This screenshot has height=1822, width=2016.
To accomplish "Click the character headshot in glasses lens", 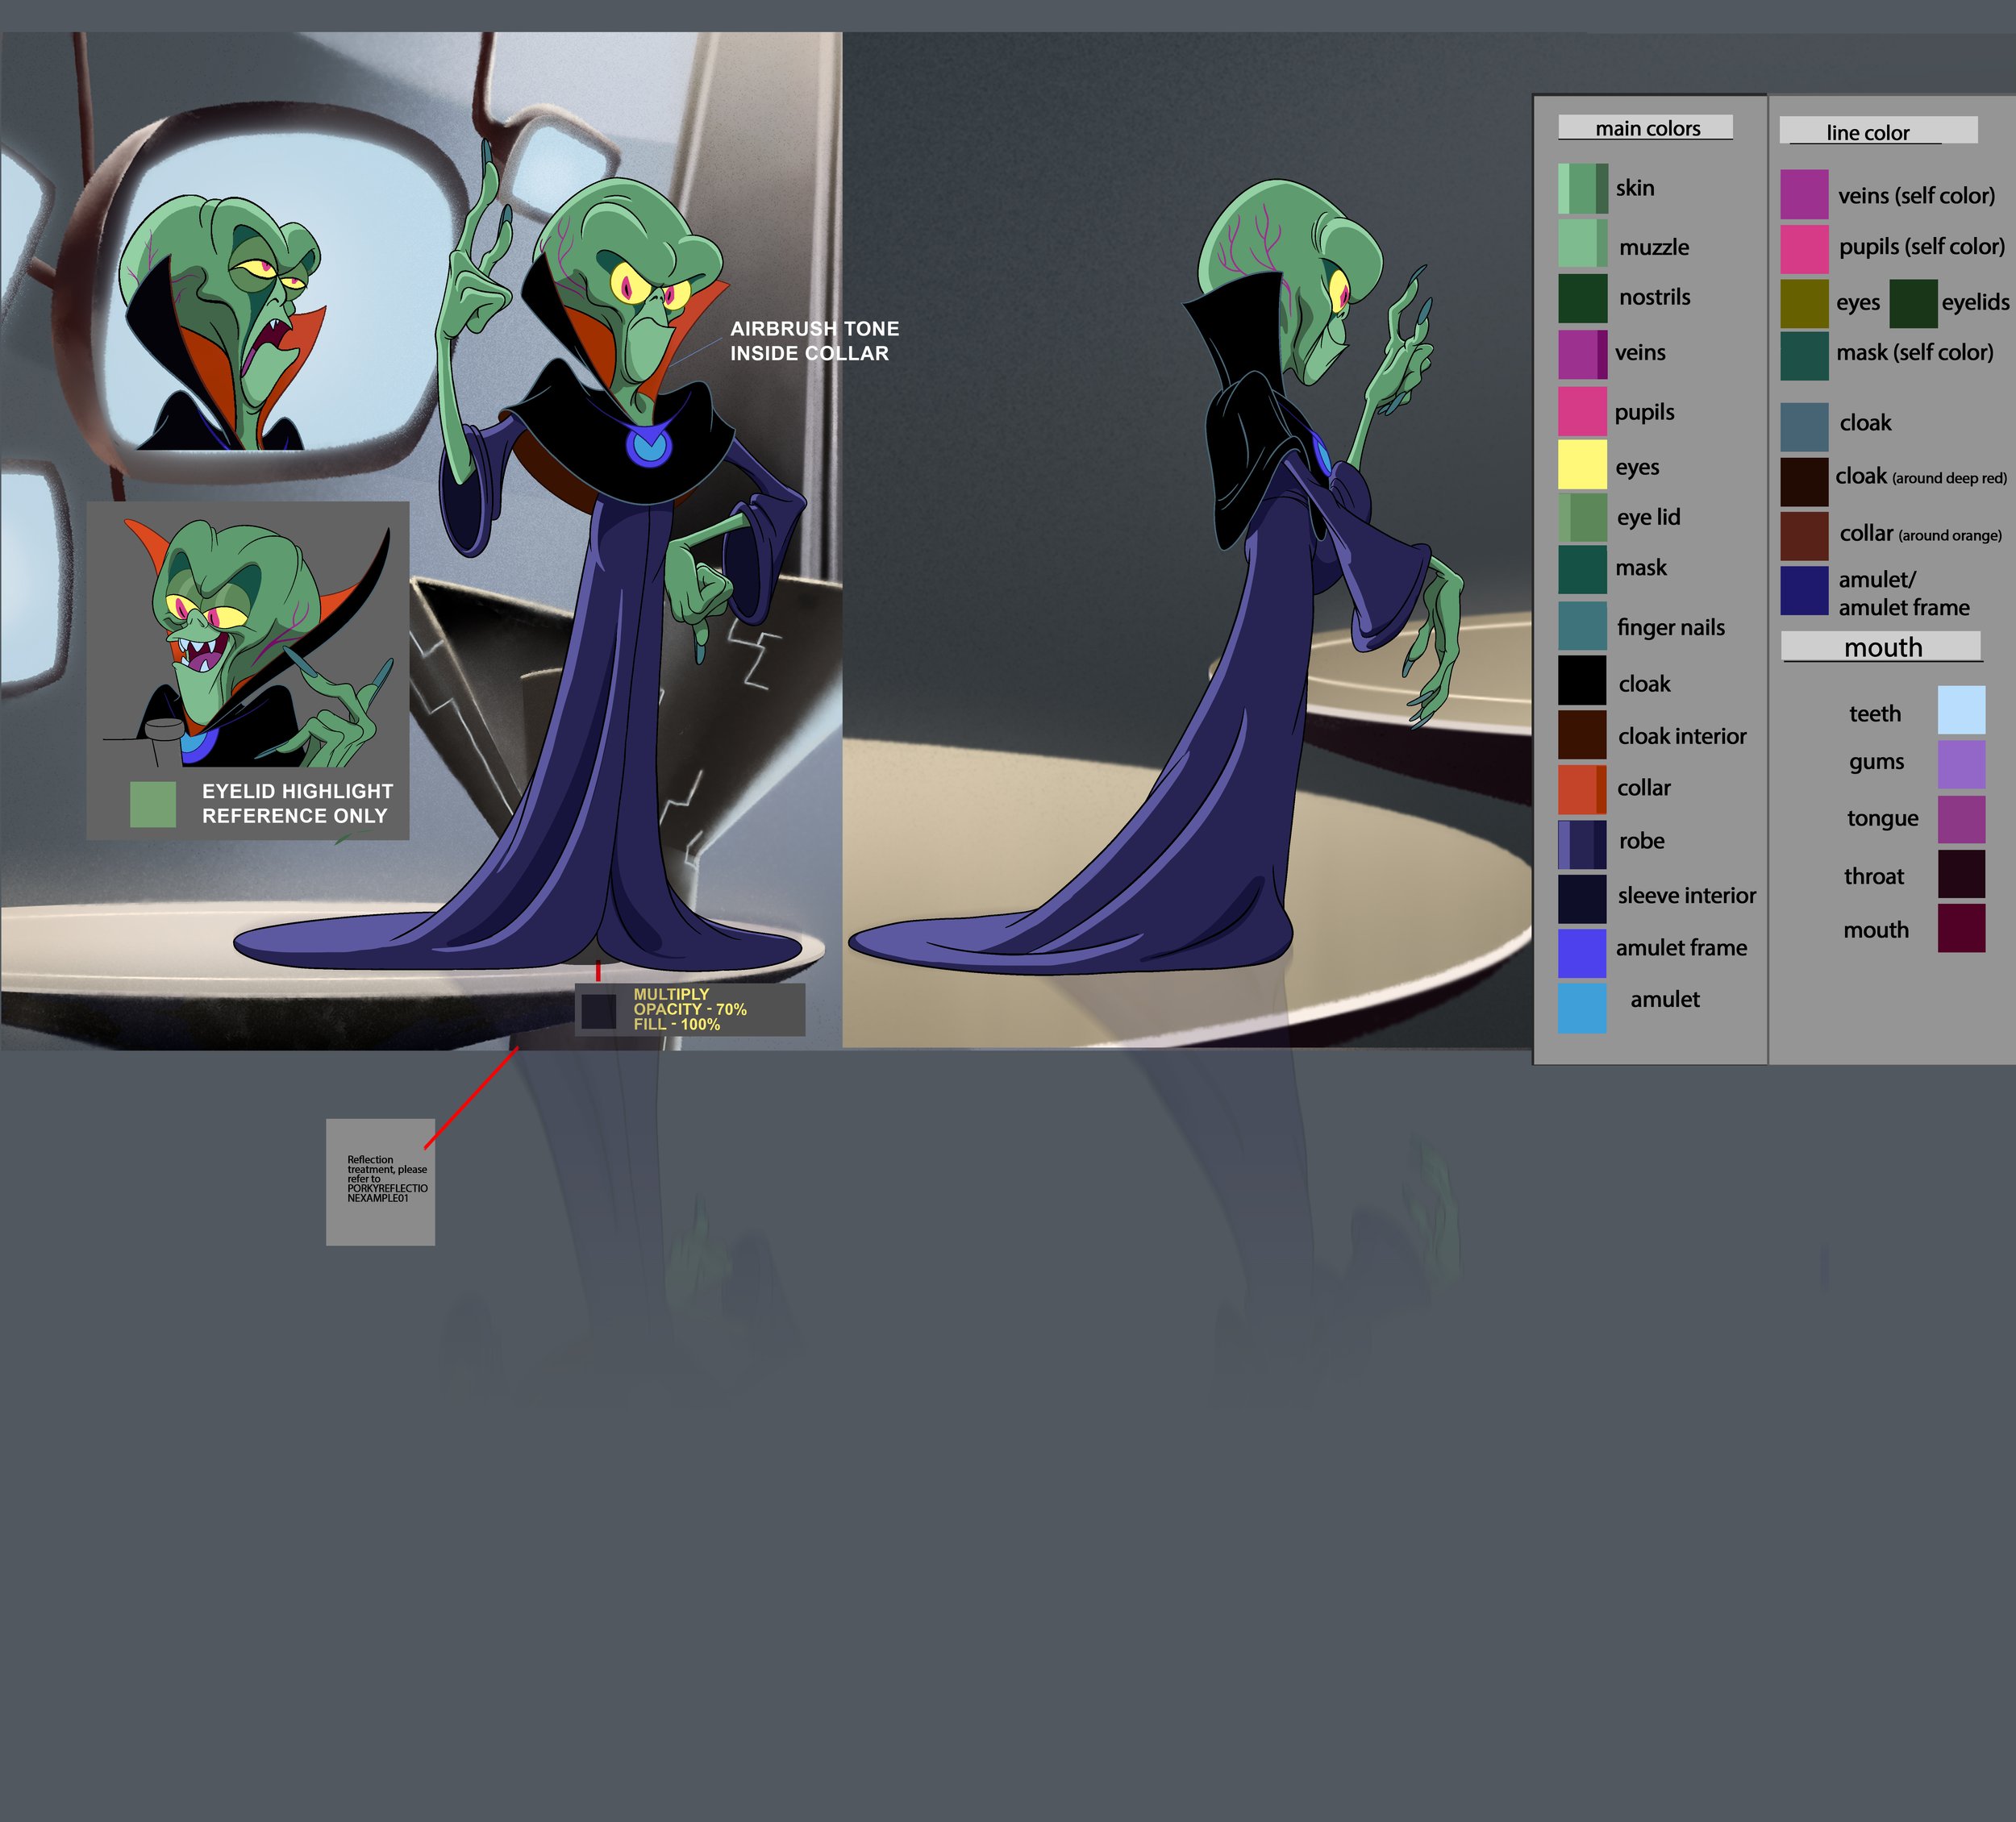I will [x=225, y=322].
